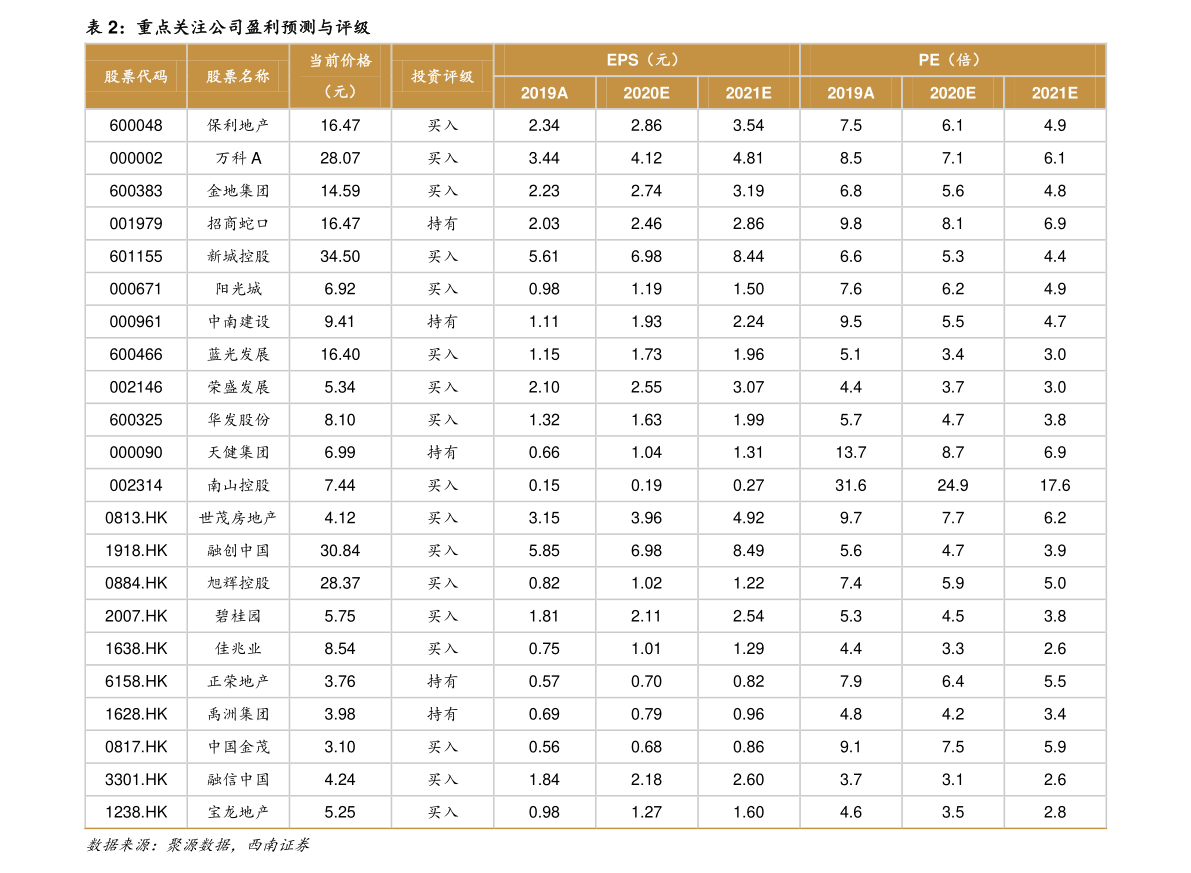This screenshot has height=873, width=1191.
Task: Click first empty cell below 当前价格
Action: tap(340, 125)
